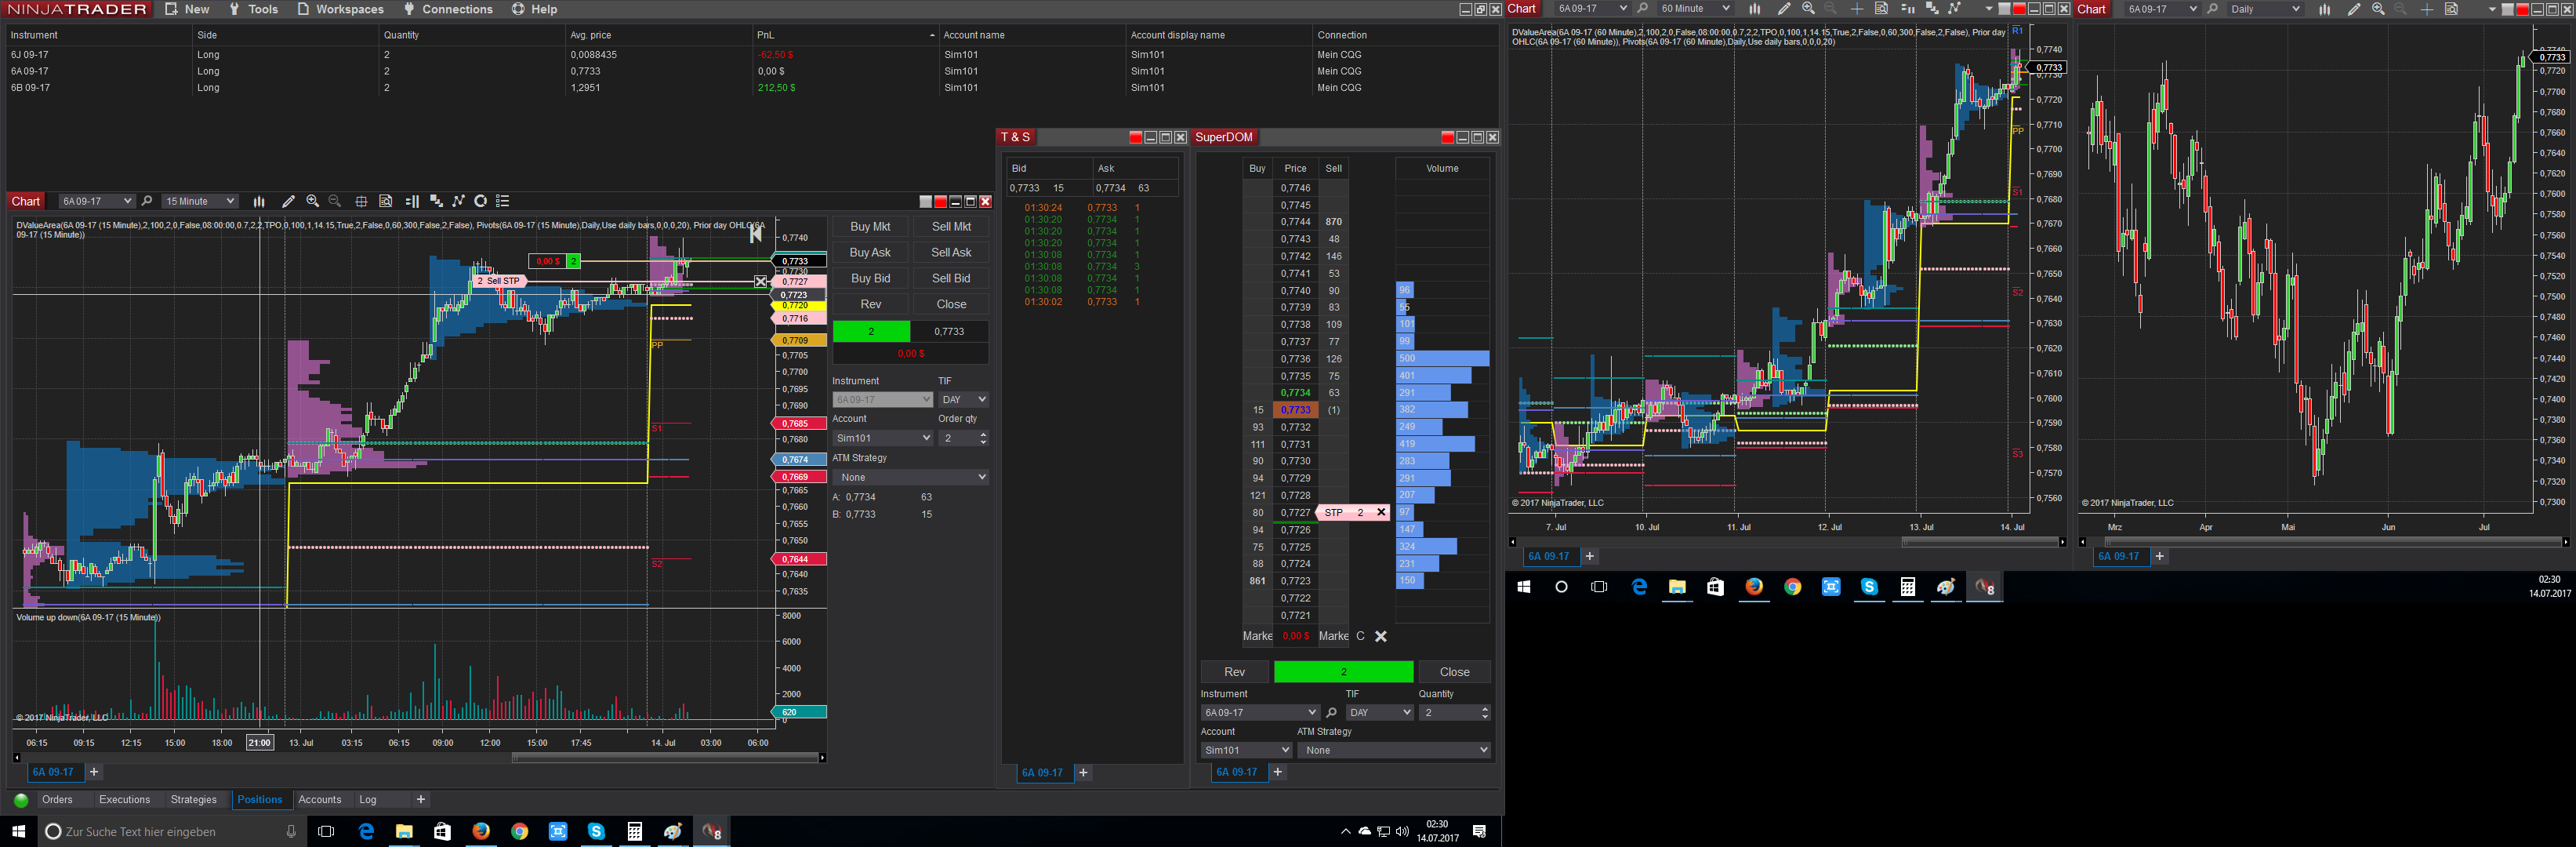
Task: Click Quantity stepper in SuperDOM
Action: (x=1485, y=713)
